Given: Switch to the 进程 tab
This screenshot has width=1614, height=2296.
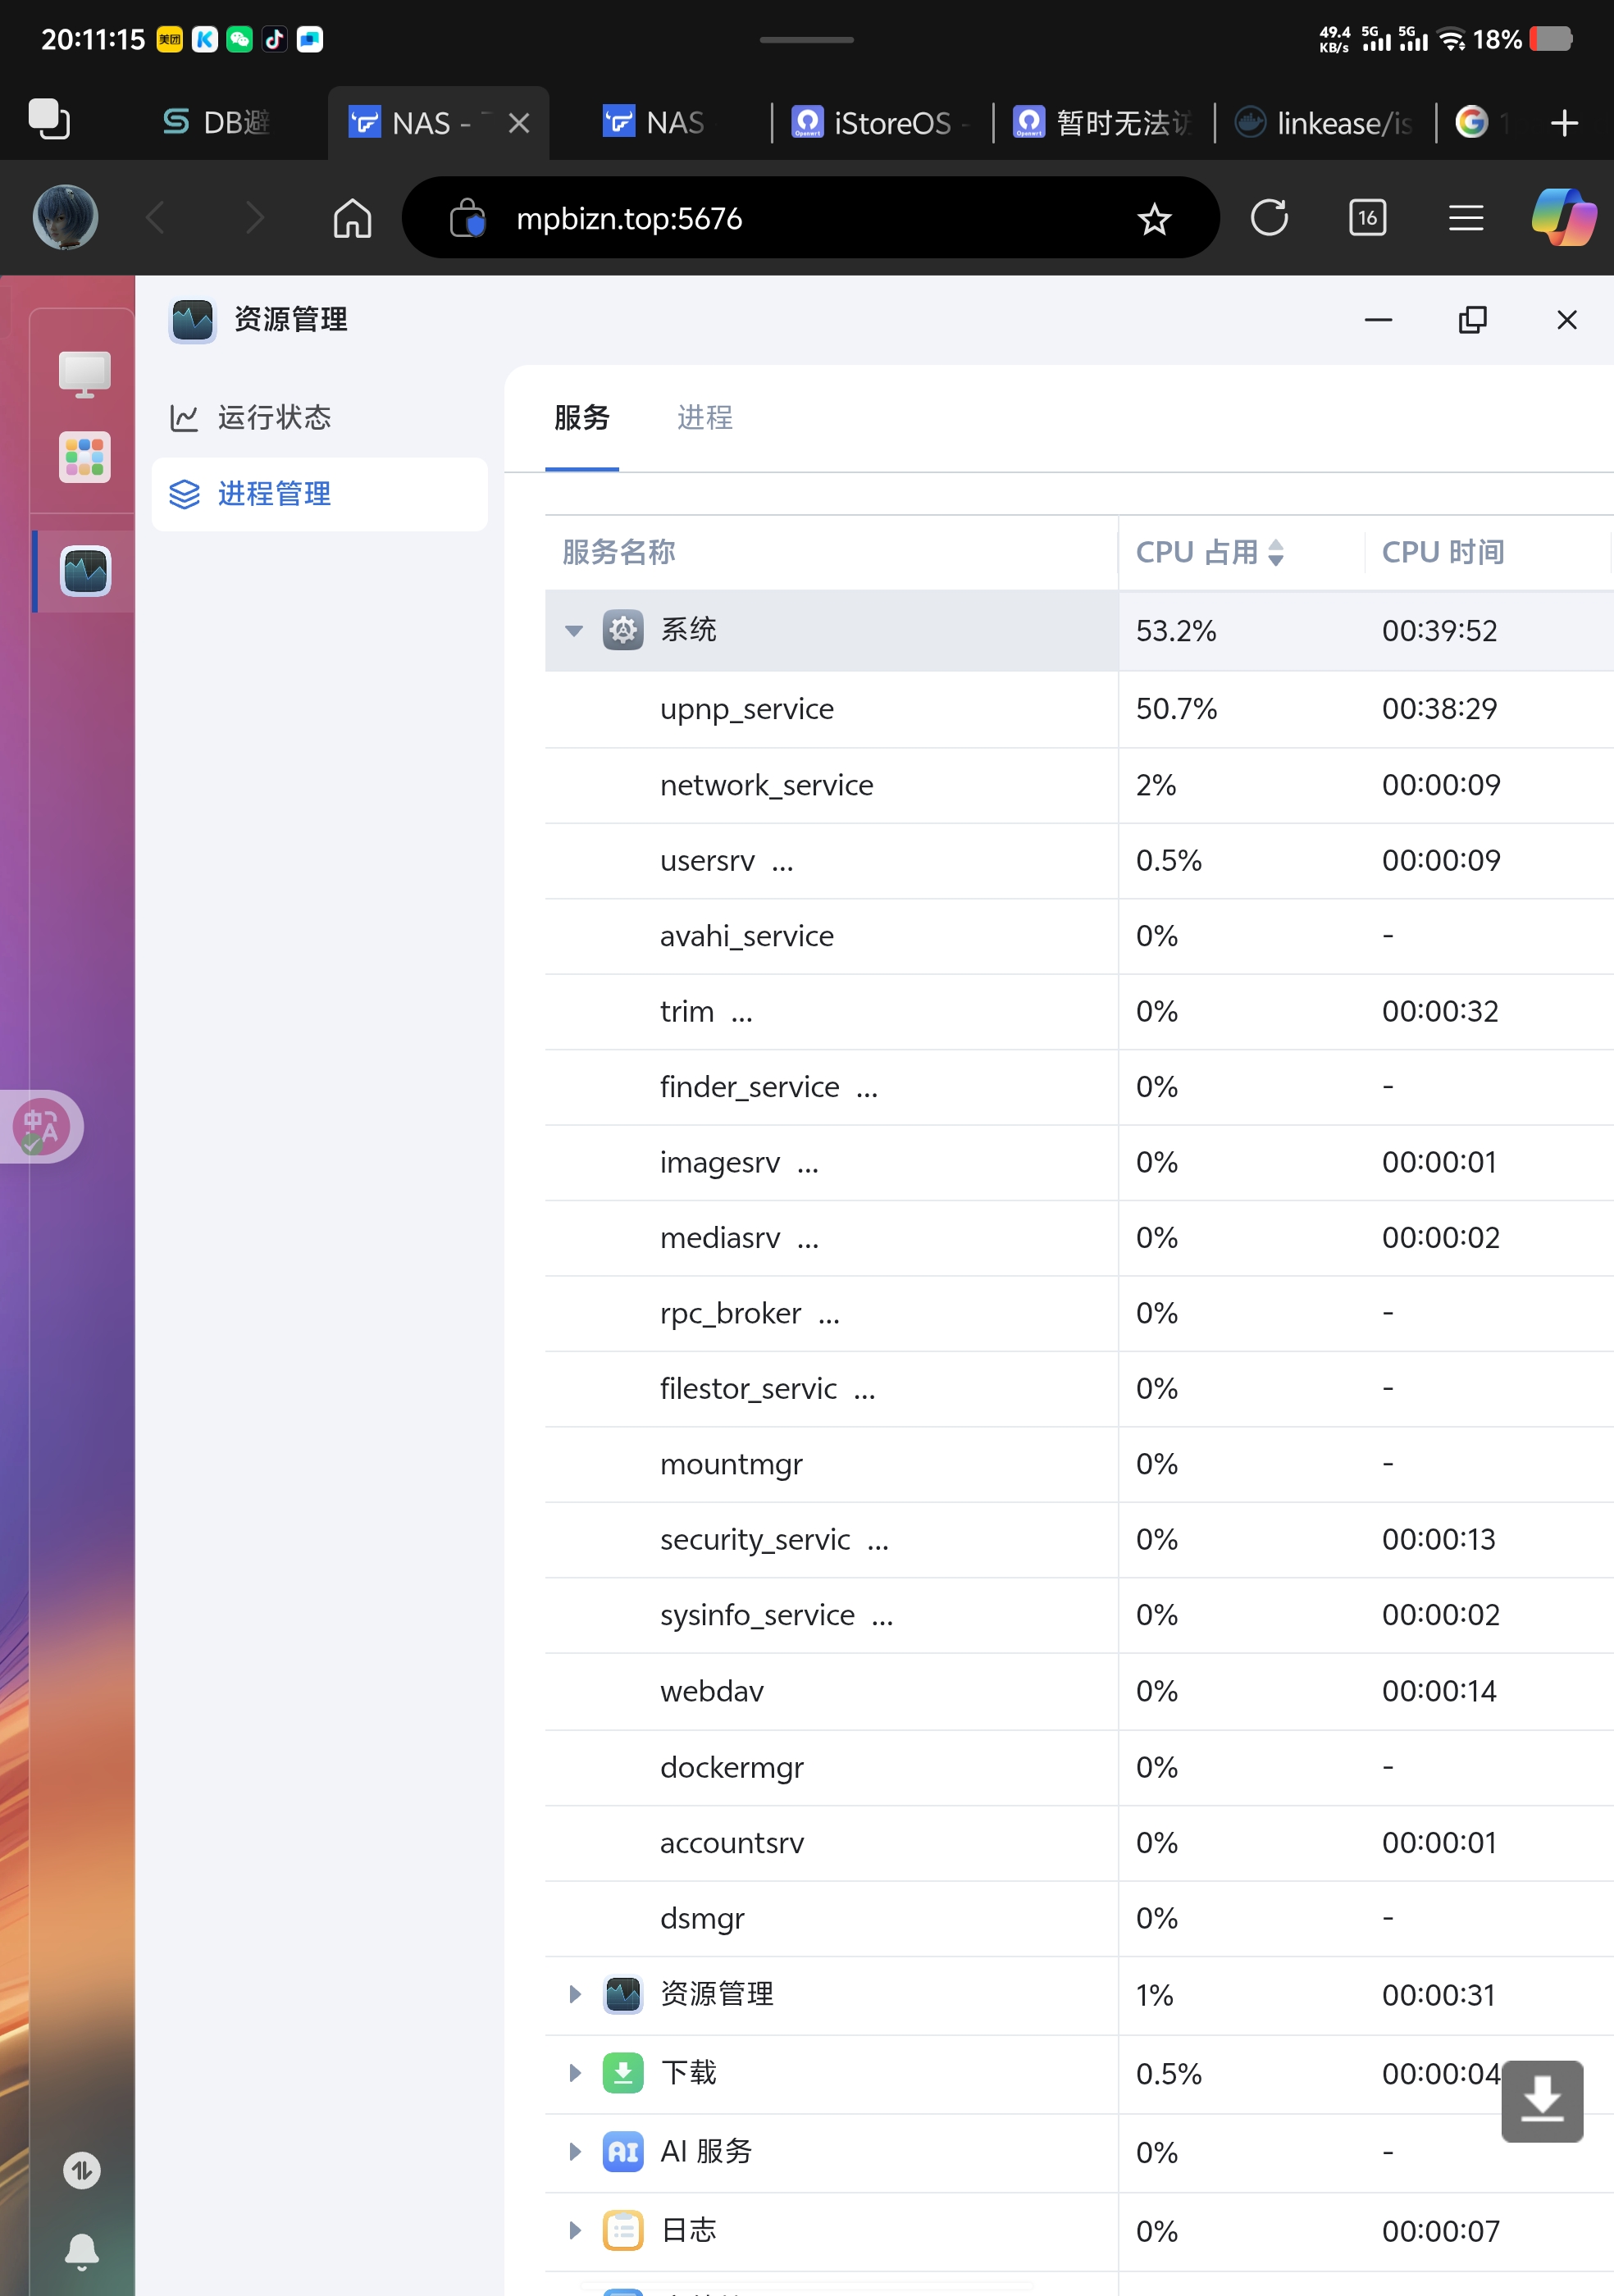Looking at the screenshot, I should (x=704, y=418).
